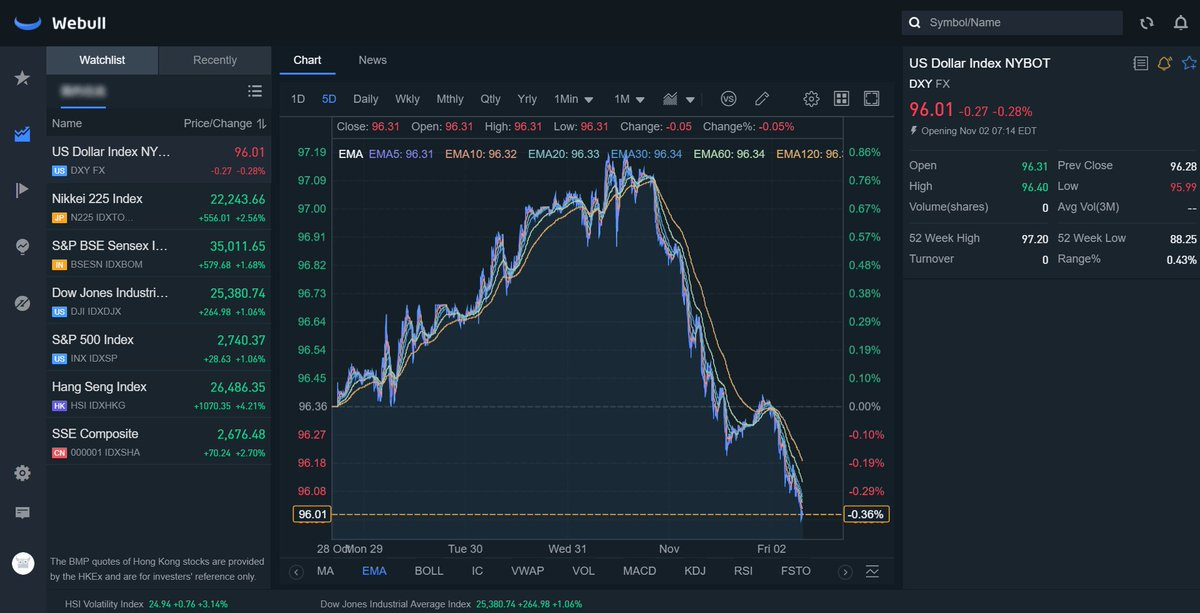Open the chart type dropdown
Screen dimensions: 1200x613
coord(679,99)
